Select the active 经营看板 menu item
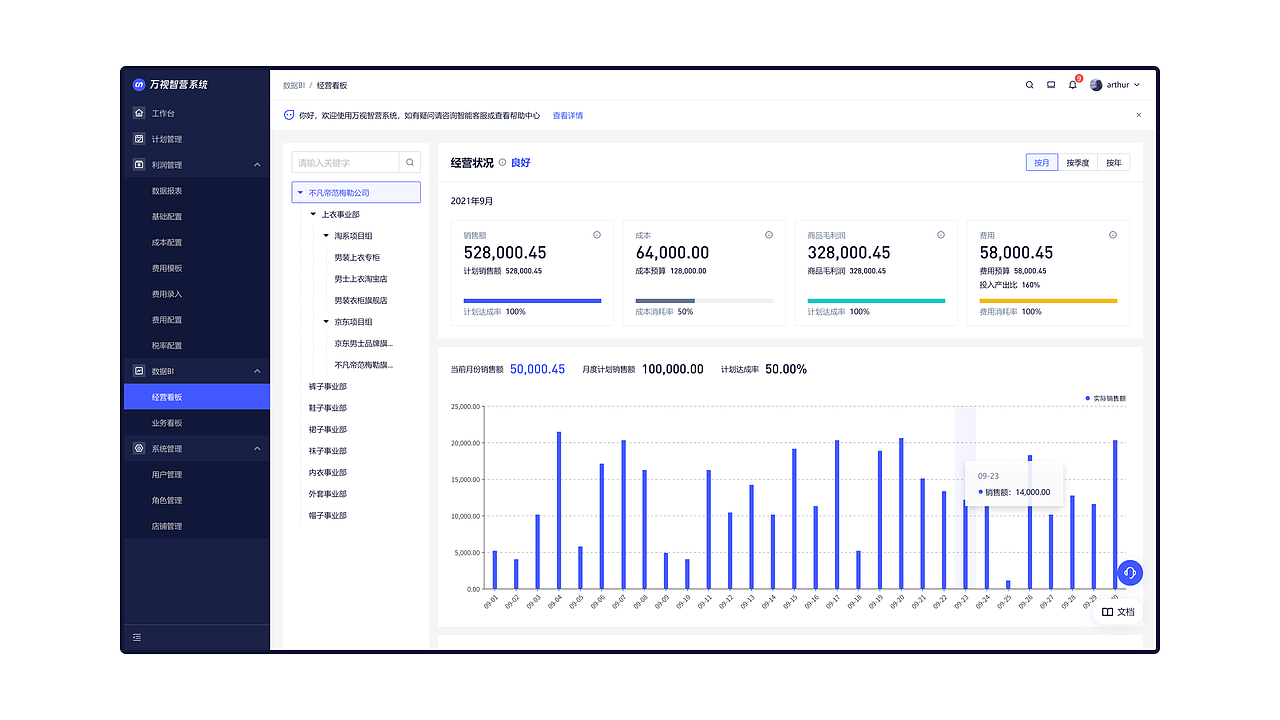Viewport: 1280px width, 720px height. pos(197,397)
